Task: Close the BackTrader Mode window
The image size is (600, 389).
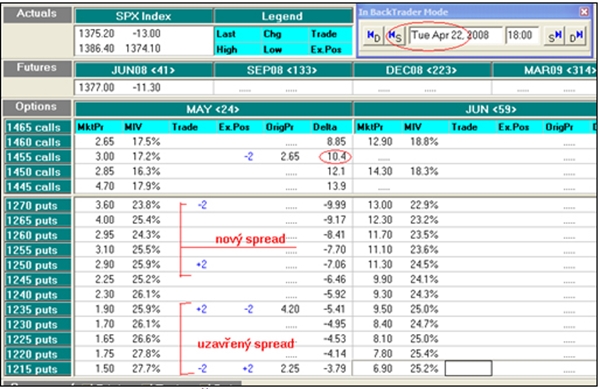Action: [584, 12]
